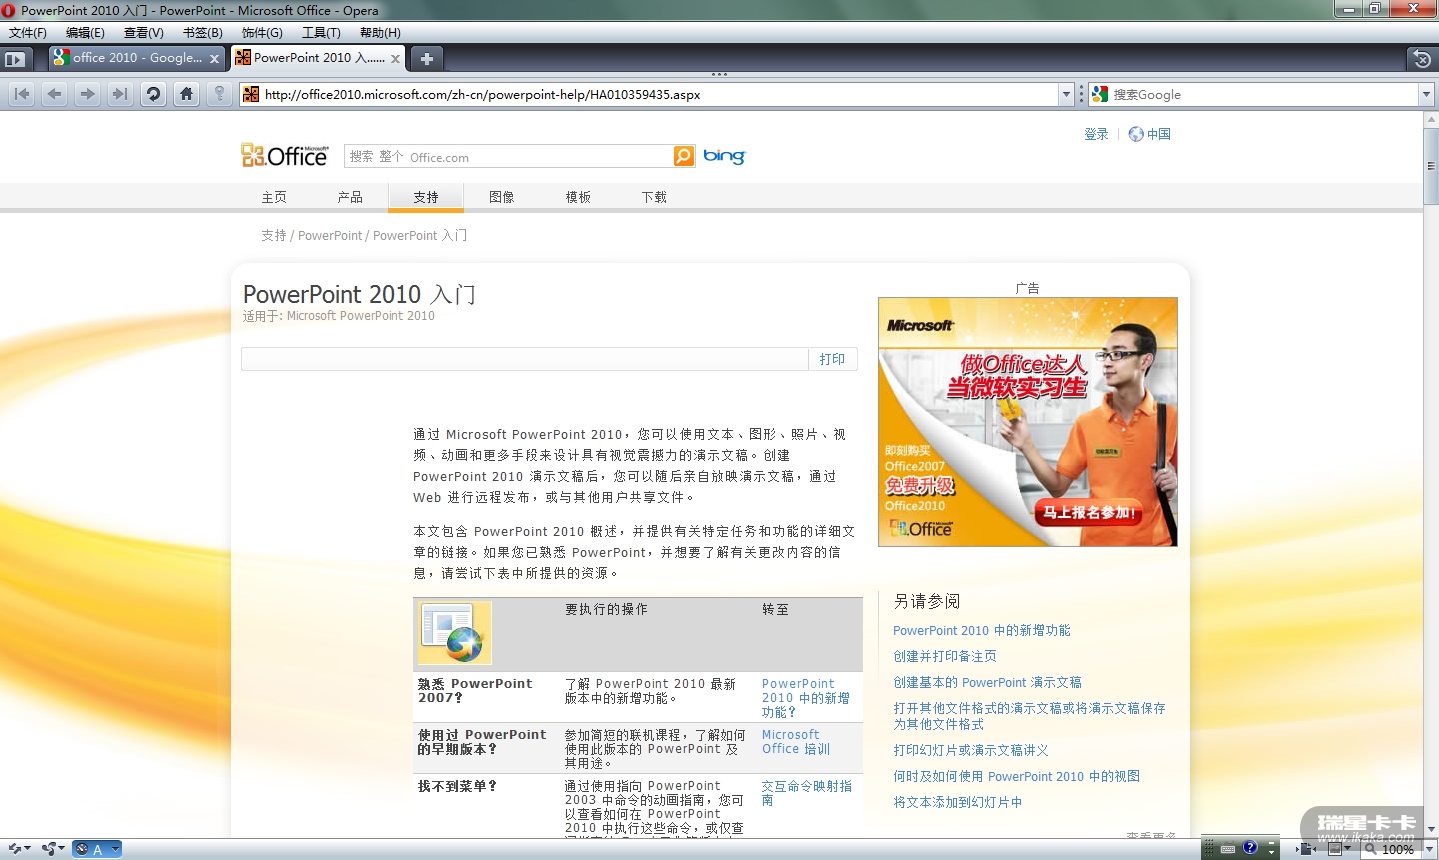Select the 图像 site navigation tab
The width and height of the screenshot is (1439, 860).
click(x=502, y=197)
